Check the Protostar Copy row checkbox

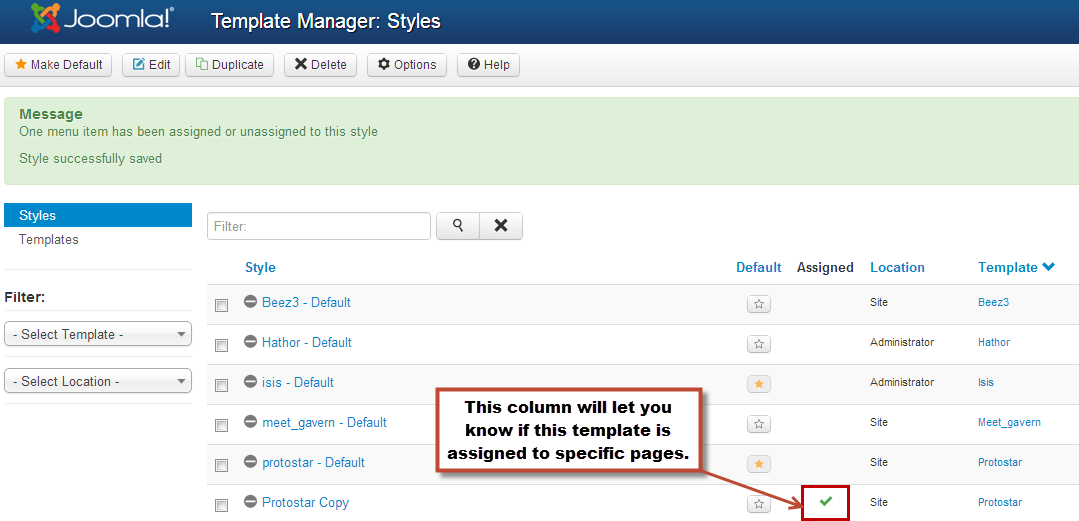click(222, 505)
